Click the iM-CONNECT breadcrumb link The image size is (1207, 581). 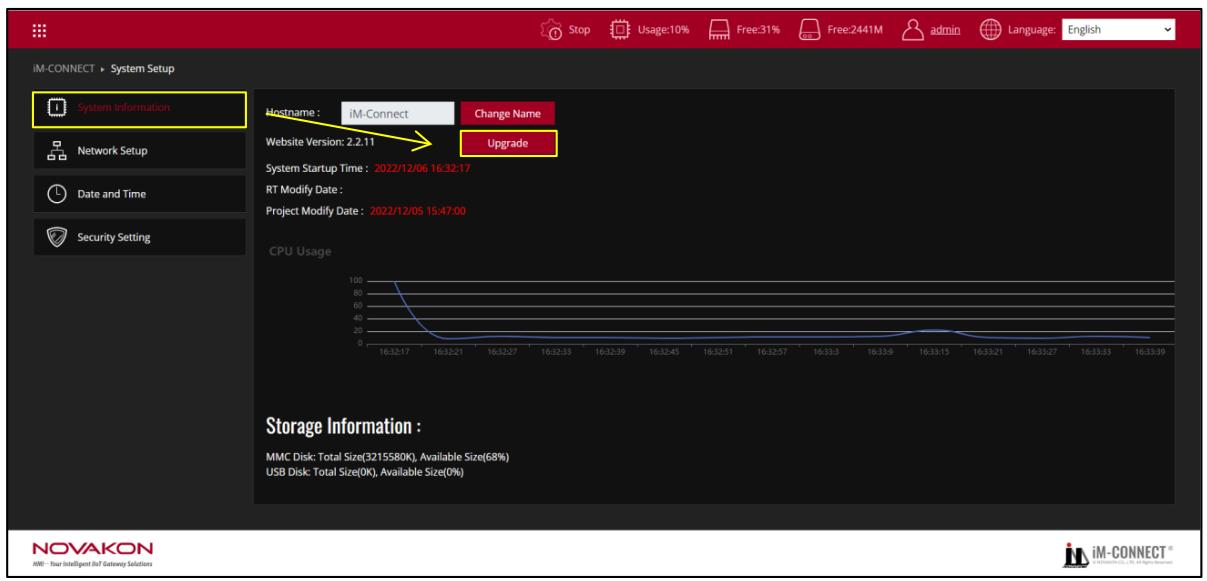click(62, 68)
